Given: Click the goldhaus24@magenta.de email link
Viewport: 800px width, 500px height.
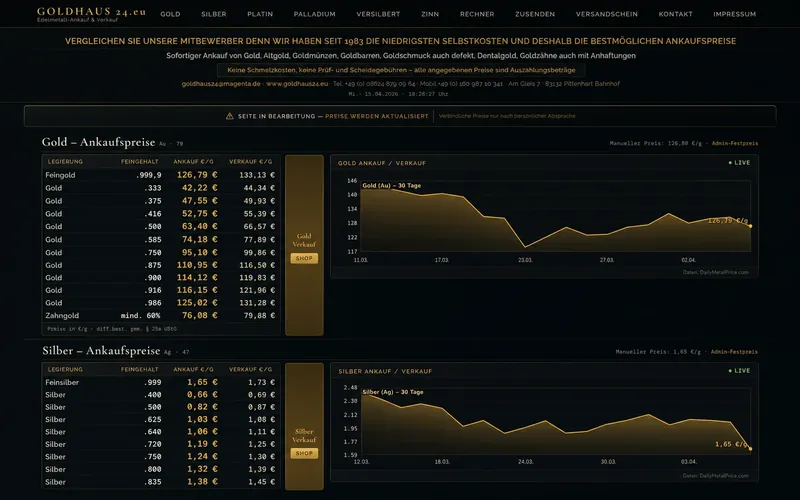Looking at the screenshot, I should pyautogui.click(x=221, y=84).
